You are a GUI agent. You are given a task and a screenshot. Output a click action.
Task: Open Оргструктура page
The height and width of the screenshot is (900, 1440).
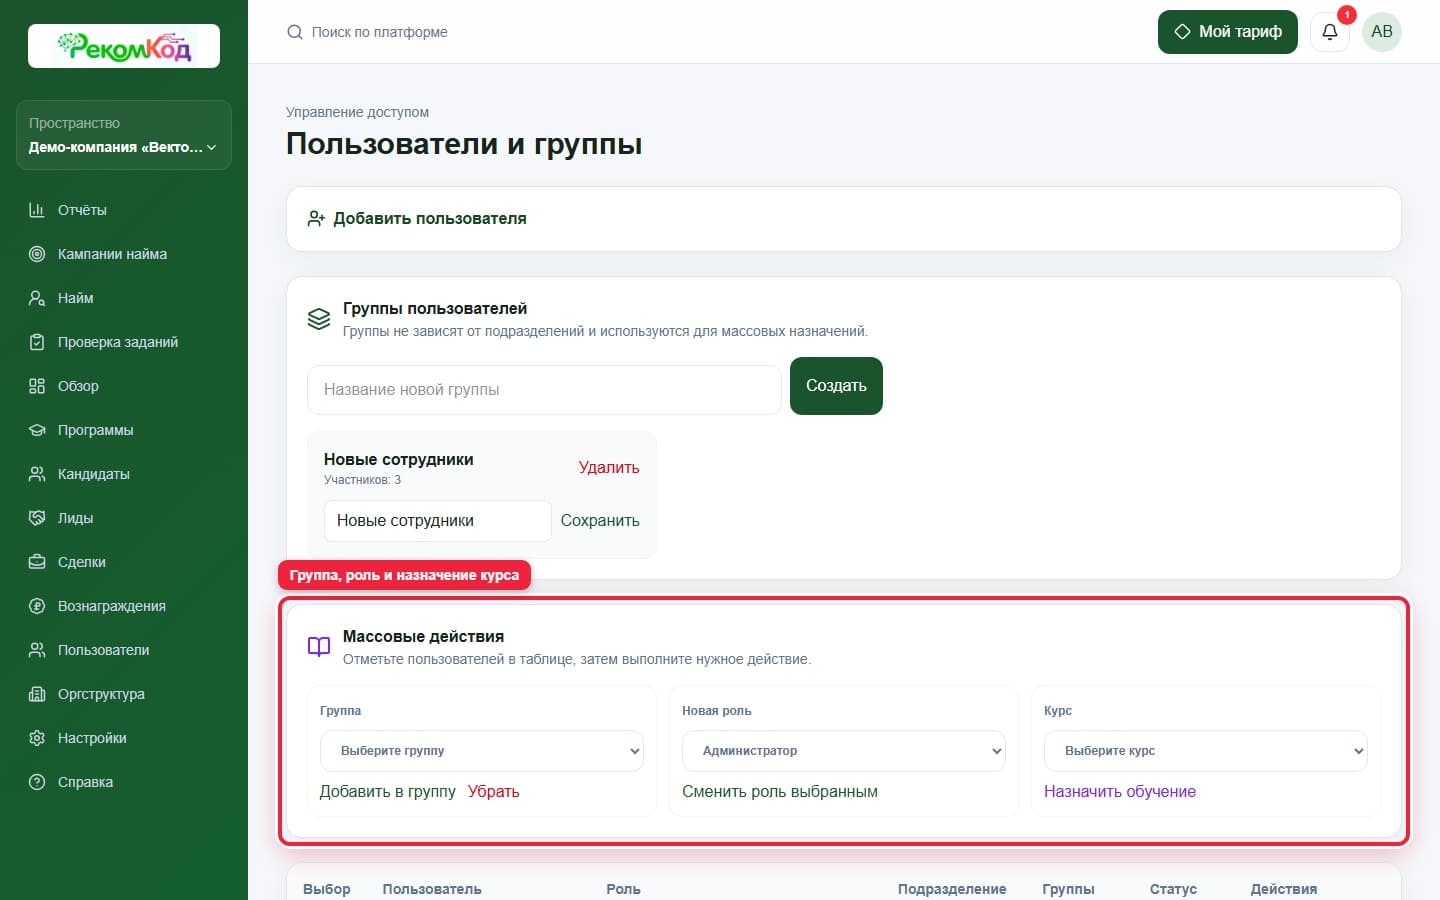pos(124,694)
